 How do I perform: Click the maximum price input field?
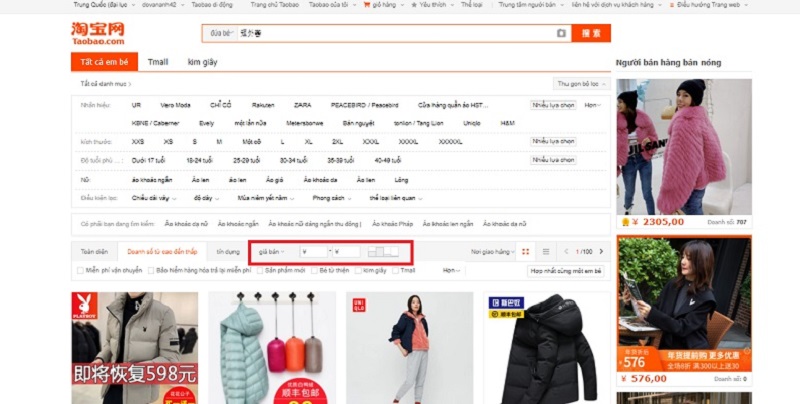coord(347,251)
